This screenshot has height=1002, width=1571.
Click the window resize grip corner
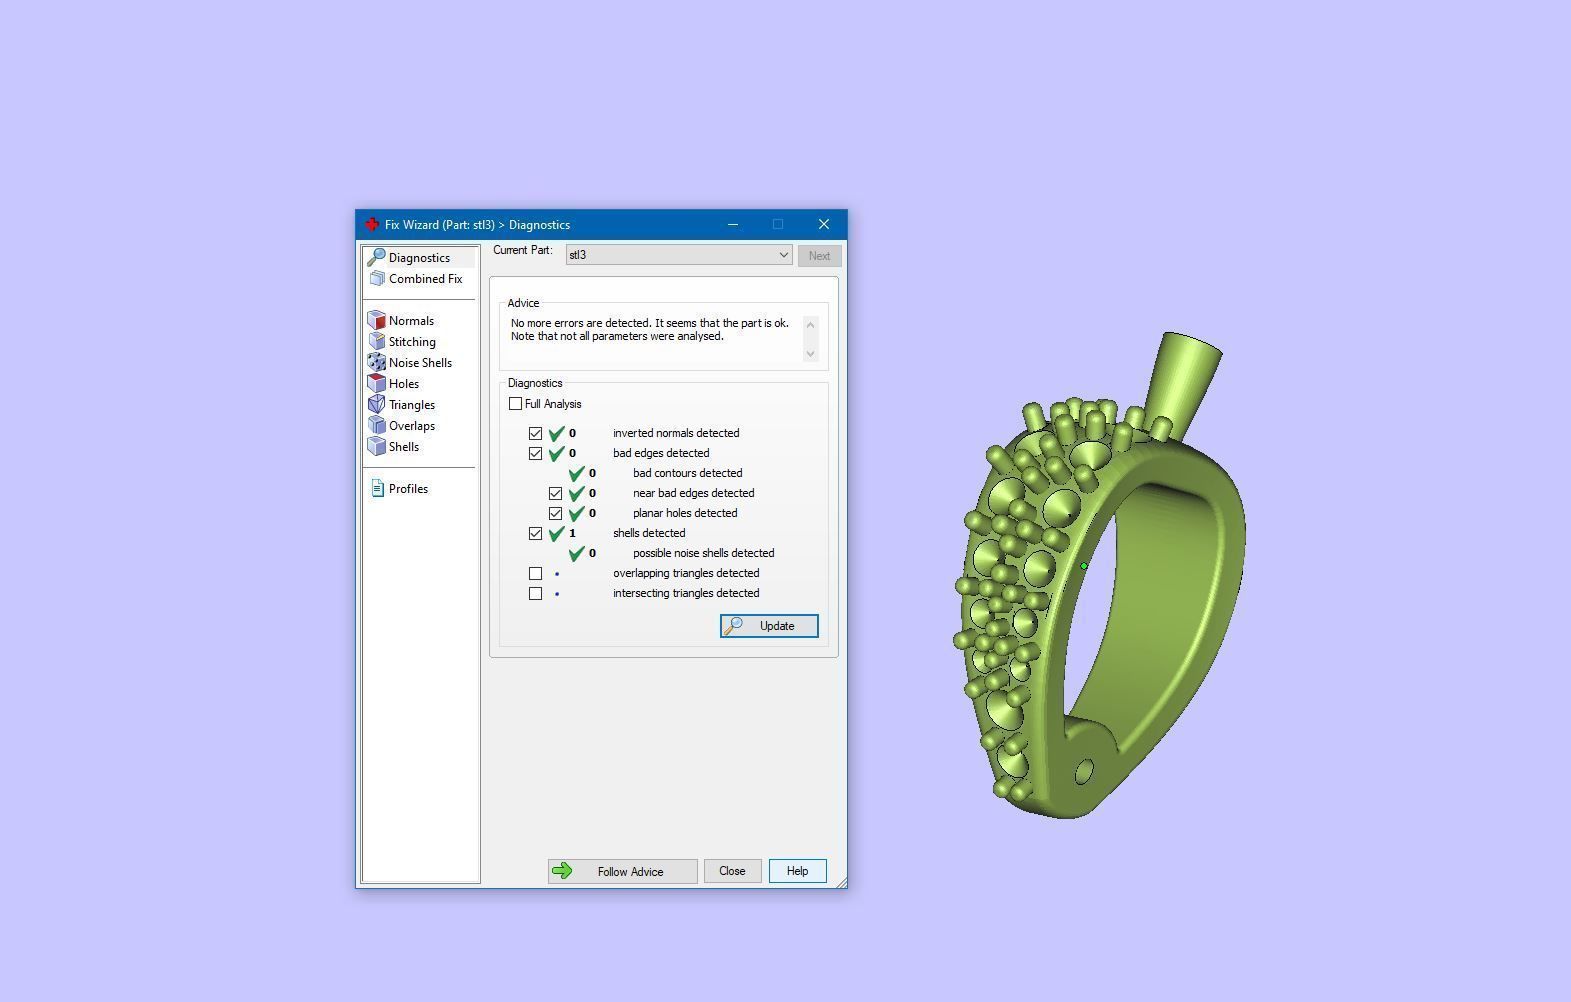pyautogui.click(x=842, y=882)
